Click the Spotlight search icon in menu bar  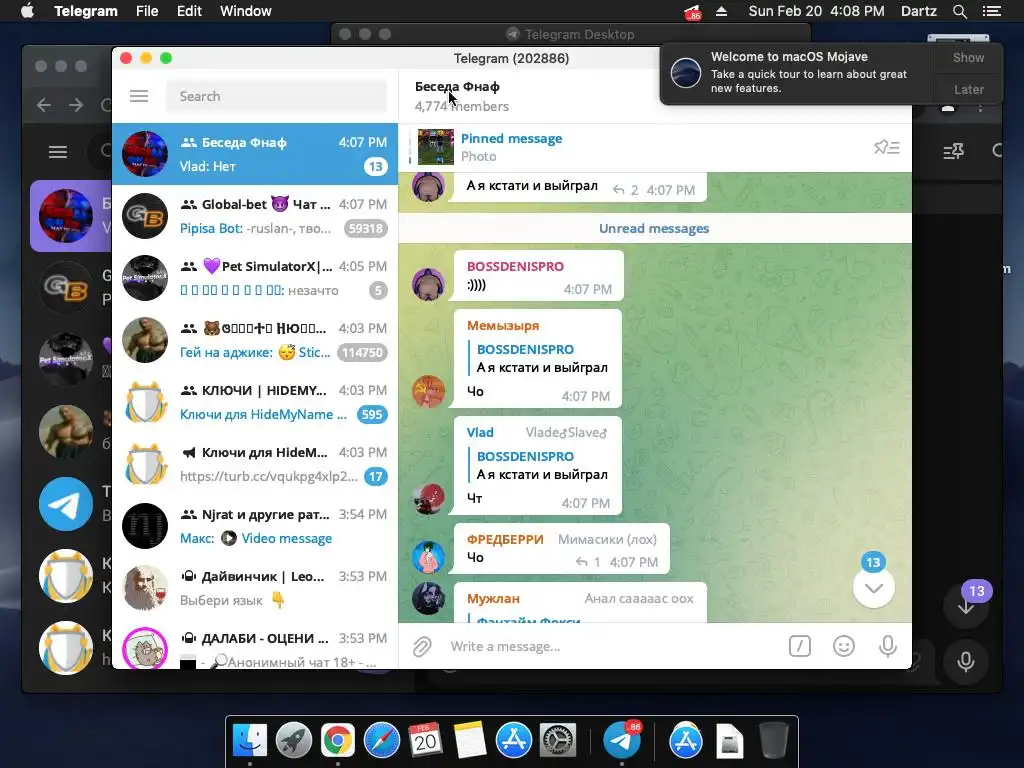(x=959, y=11)
